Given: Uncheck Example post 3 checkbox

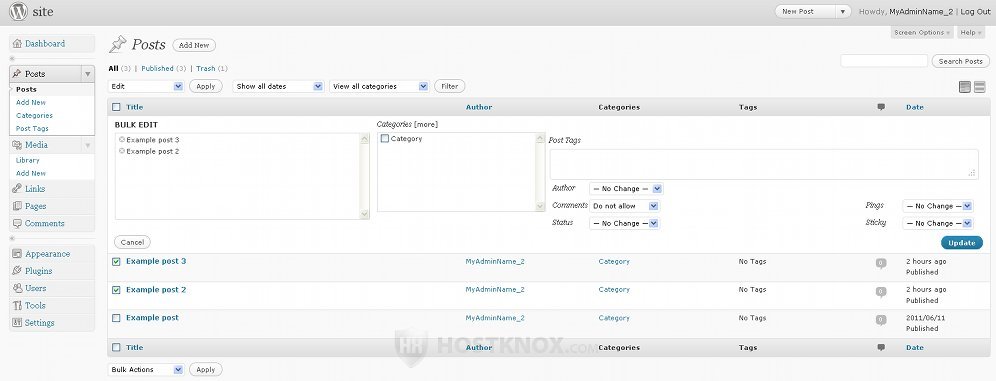Looking at the screenshot, I should (x=116, y=262).
